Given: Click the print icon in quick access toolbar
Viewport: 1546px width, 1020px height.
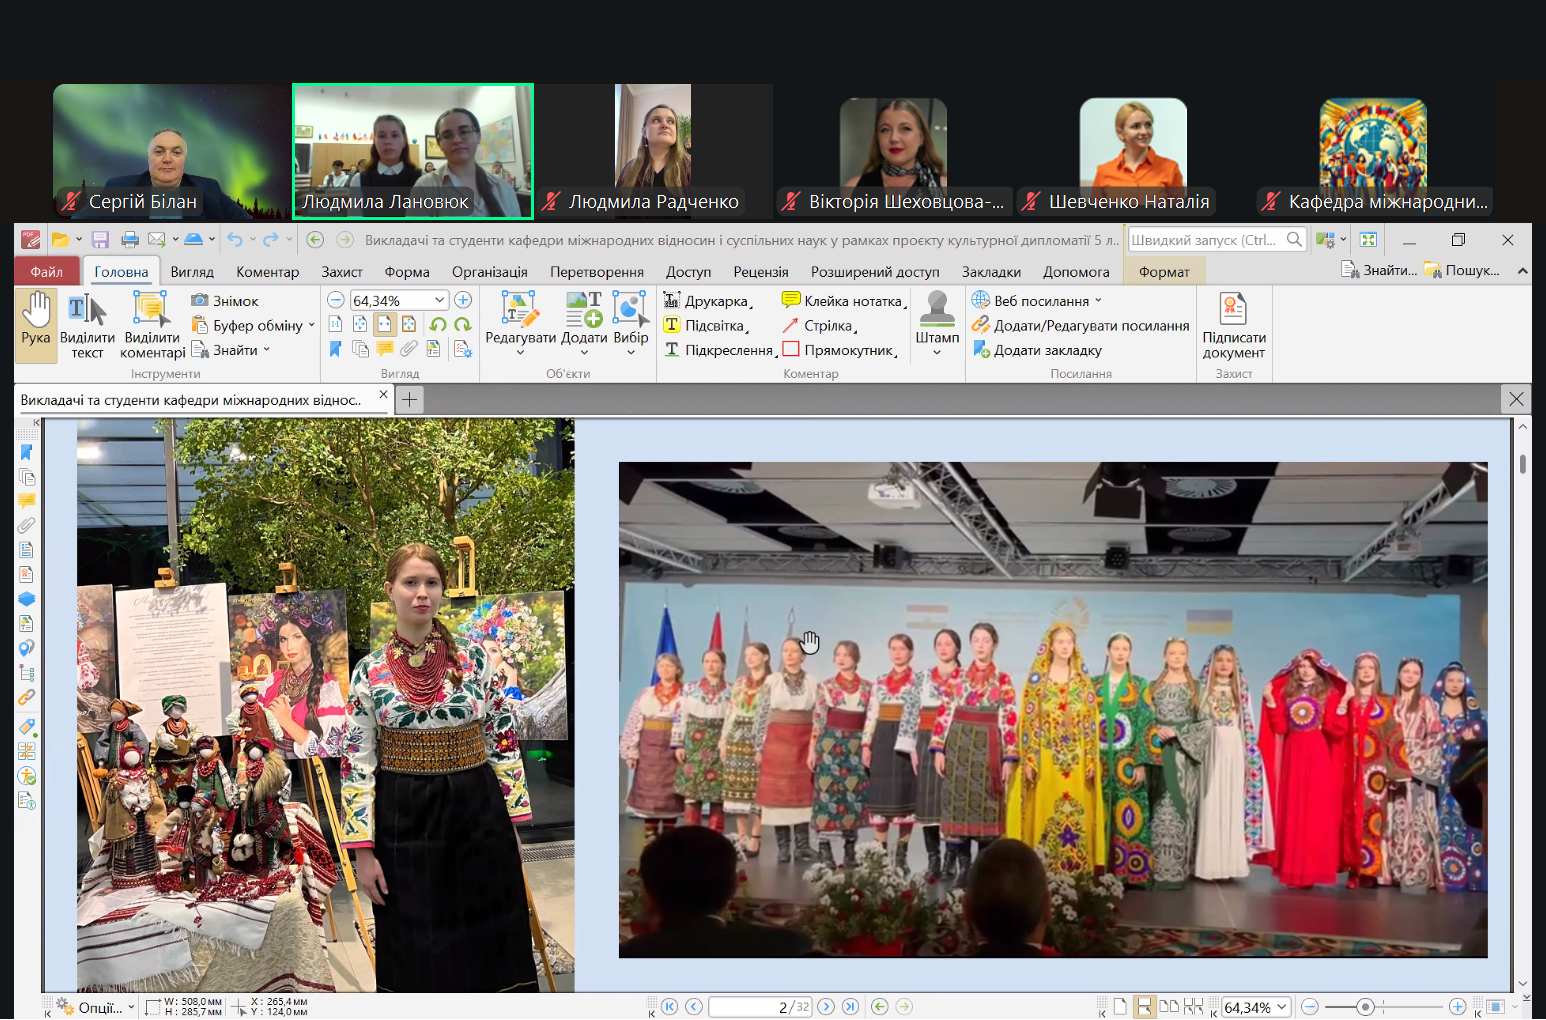Looking at the screenshot, I should click(130, 240).
